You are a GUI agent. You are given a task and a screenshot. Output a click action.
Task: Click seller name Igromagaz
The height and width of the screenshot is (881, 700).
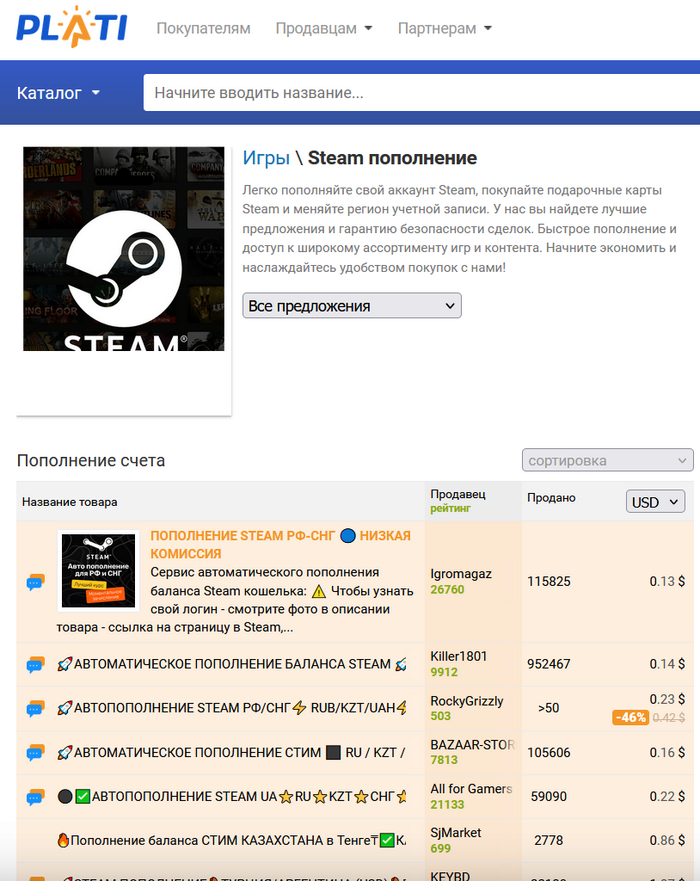[x=461, y=574]
